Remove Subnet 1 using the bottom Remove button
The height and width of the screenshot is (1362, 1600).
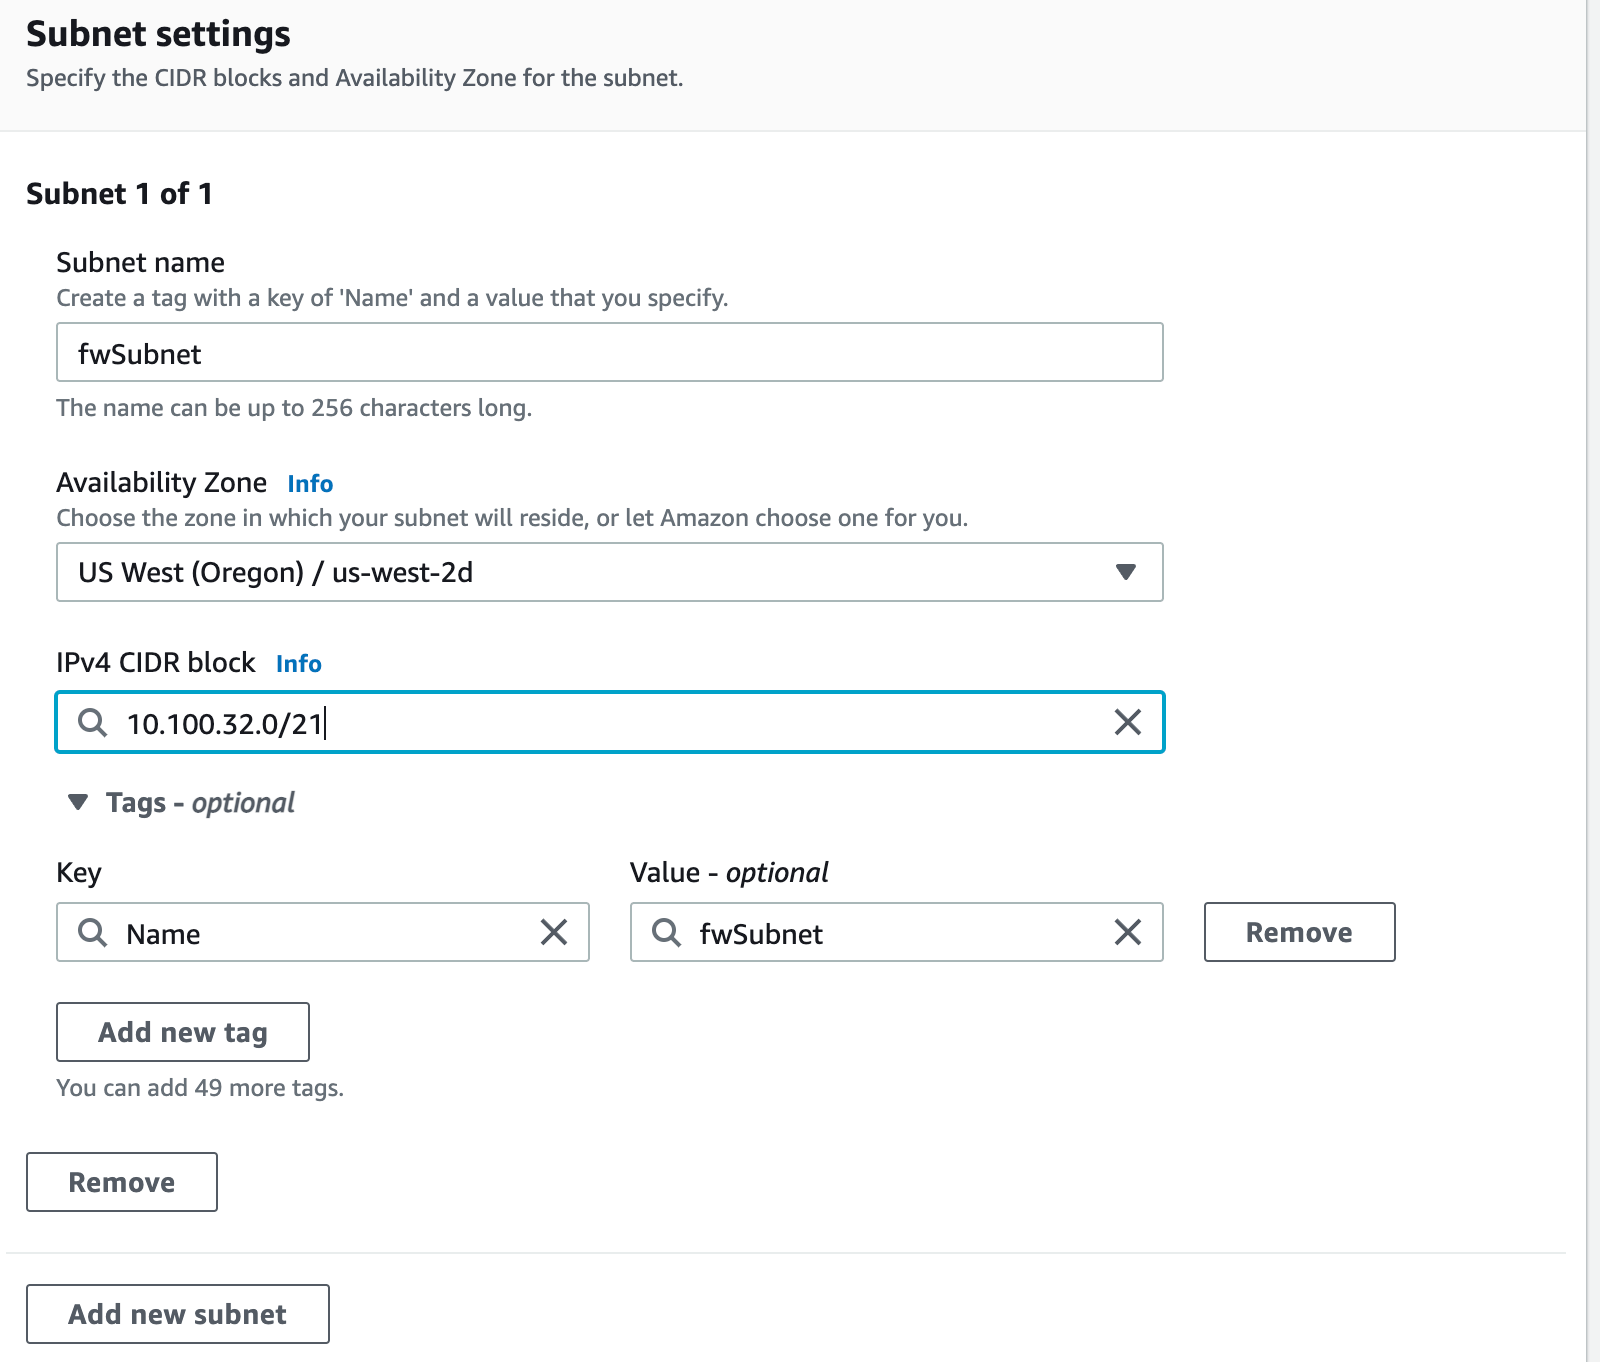tap(121, 1182)
